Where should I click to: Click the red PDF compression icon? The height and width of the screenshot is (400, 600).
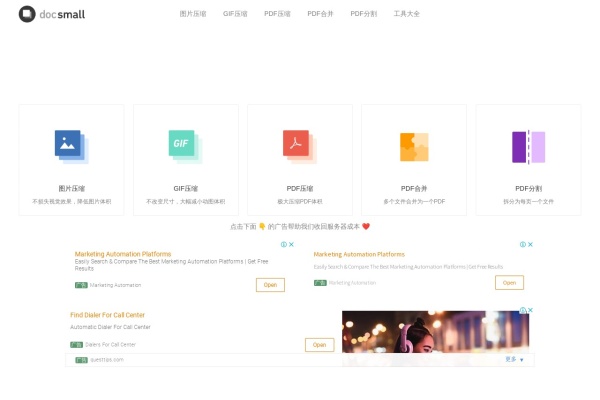299,147
